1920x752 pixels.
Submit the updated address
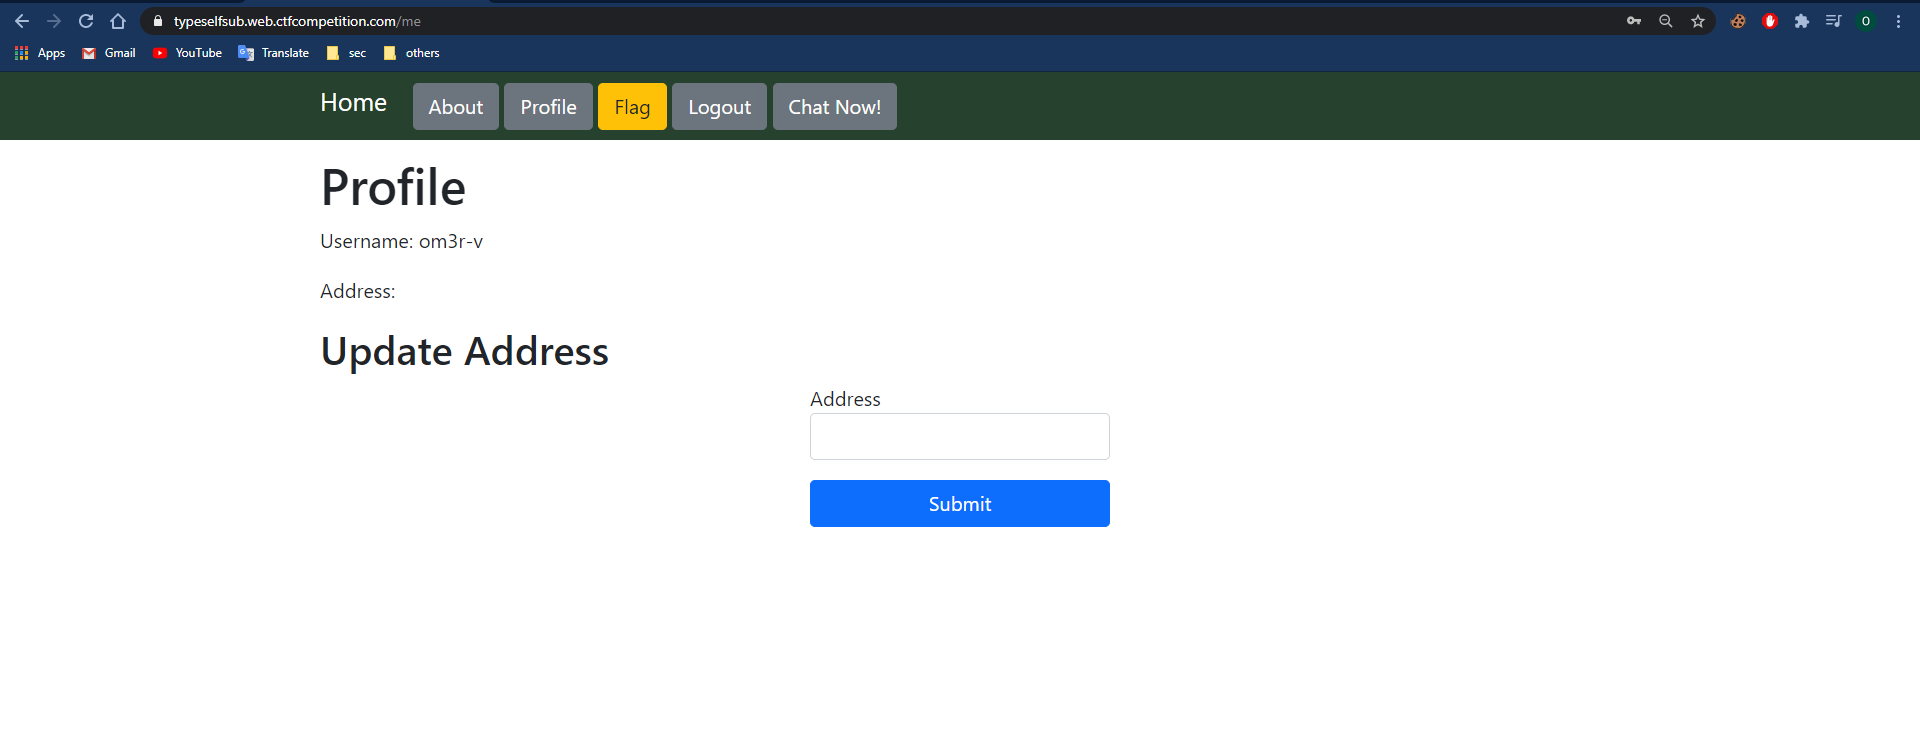tap(960, 504)
